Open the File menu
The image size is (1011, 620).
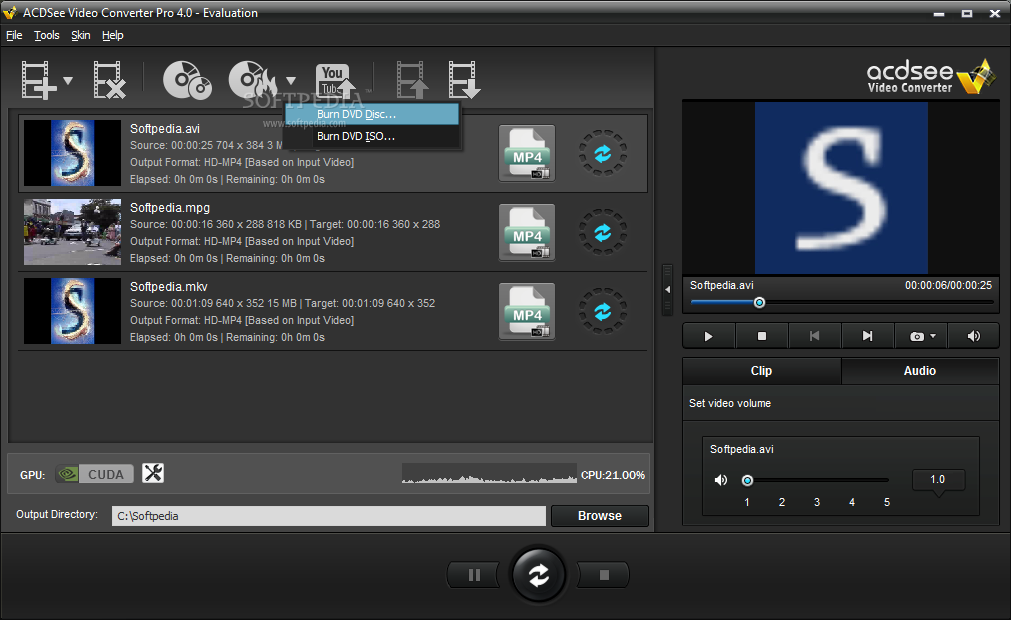pyautogui.click(x=14, y=35)
